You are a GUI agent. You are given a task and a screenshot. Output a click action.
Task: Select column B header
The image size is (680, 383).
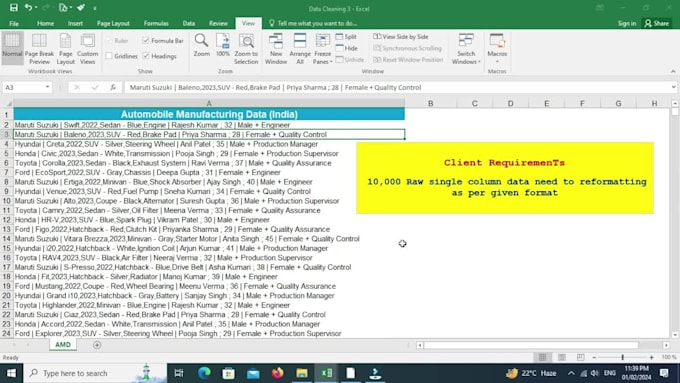(430, 103)
